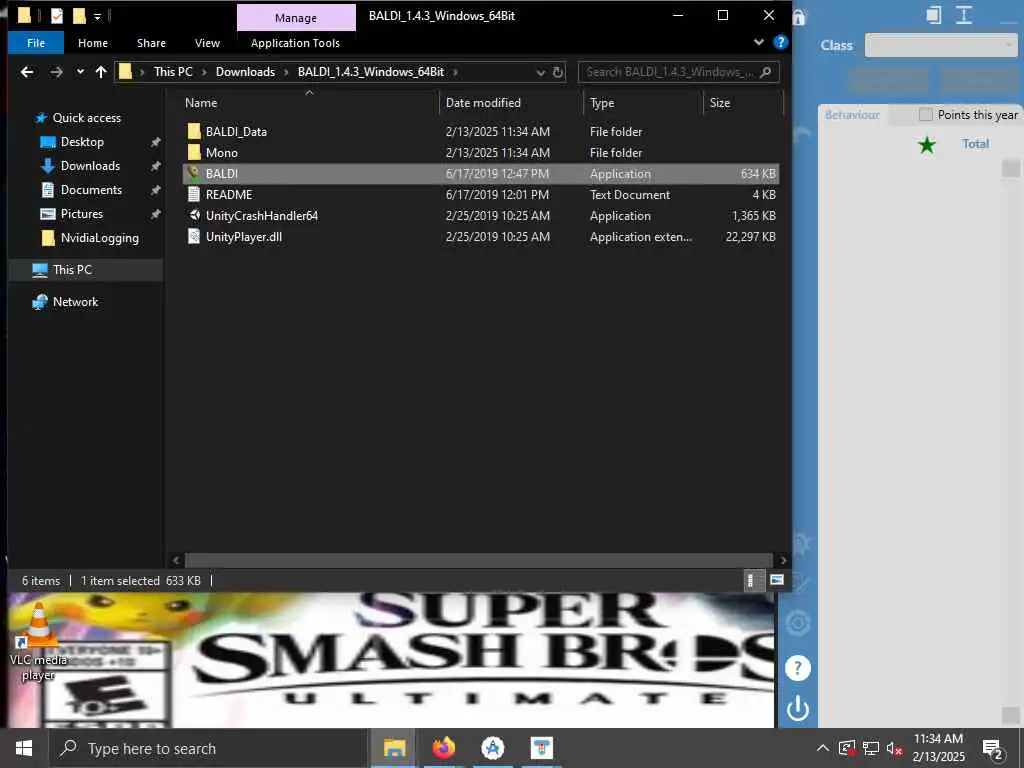Viewport: 1024px width, 768px height.
Task: Expand the ribbon with the chevron
Action: coord(758,42)
